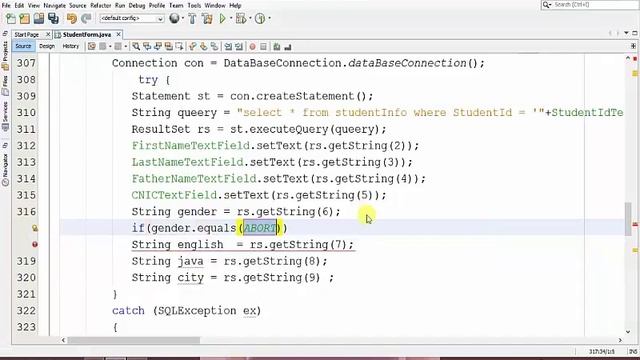Click the selected ABORT text in code
The width and height of the screenshot is (640, 360).
coord(260,228)
